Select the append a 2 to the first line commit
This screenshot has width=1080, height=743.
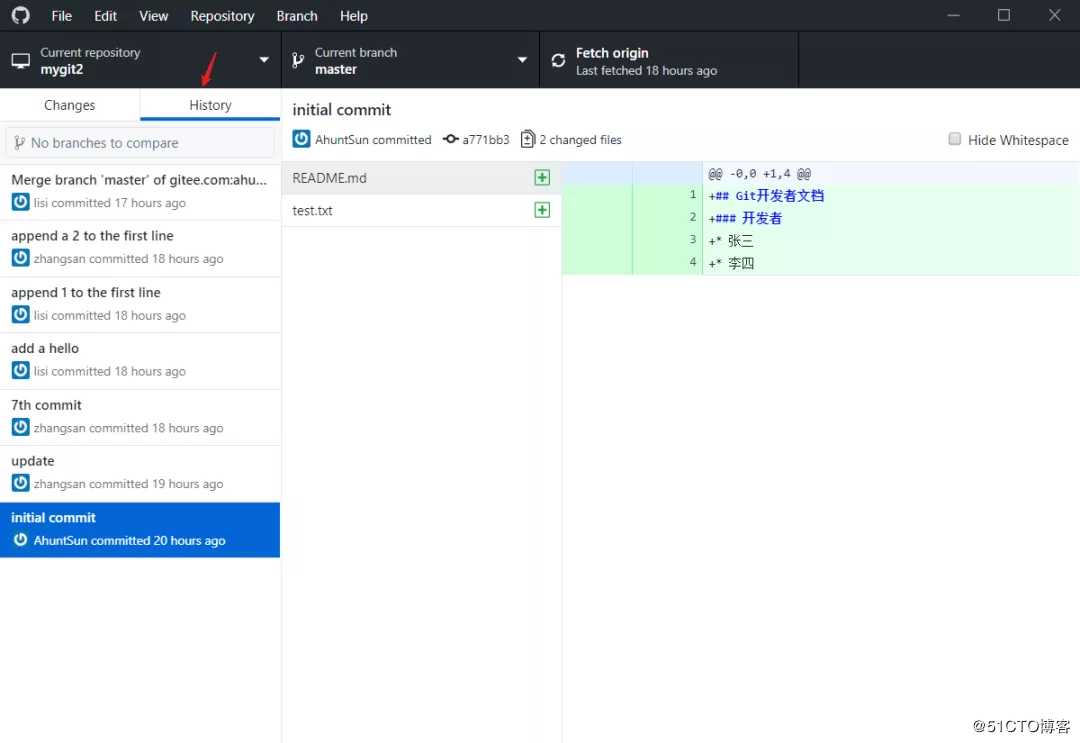(140, 248)
